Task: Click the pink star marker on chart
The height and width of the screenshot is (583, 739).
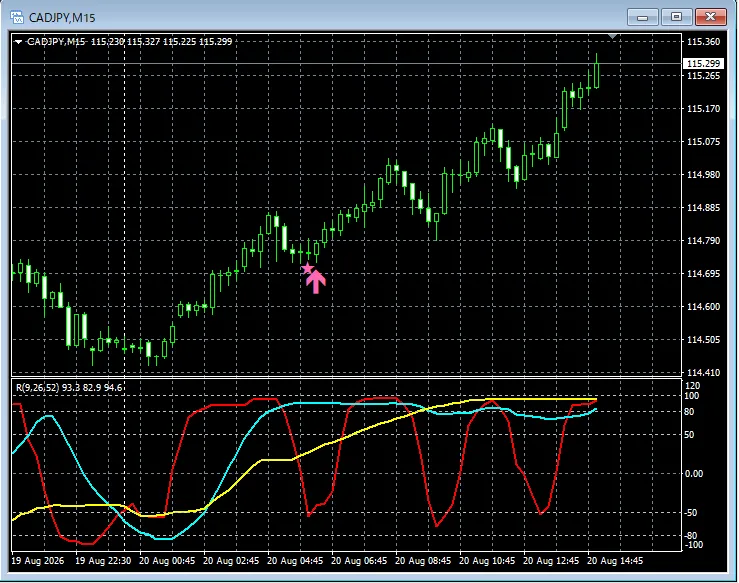Action: (307, 269)
